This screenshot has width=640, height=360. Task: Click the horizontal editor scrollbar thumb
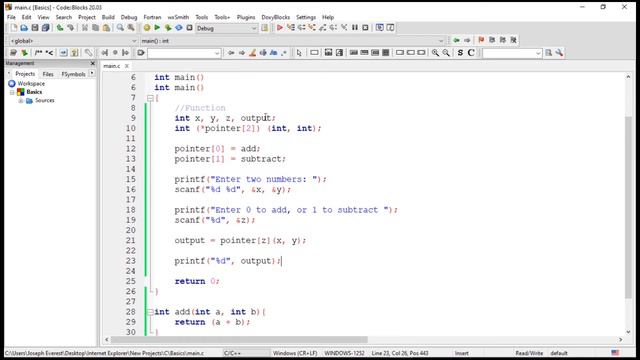tap(239, 340)
